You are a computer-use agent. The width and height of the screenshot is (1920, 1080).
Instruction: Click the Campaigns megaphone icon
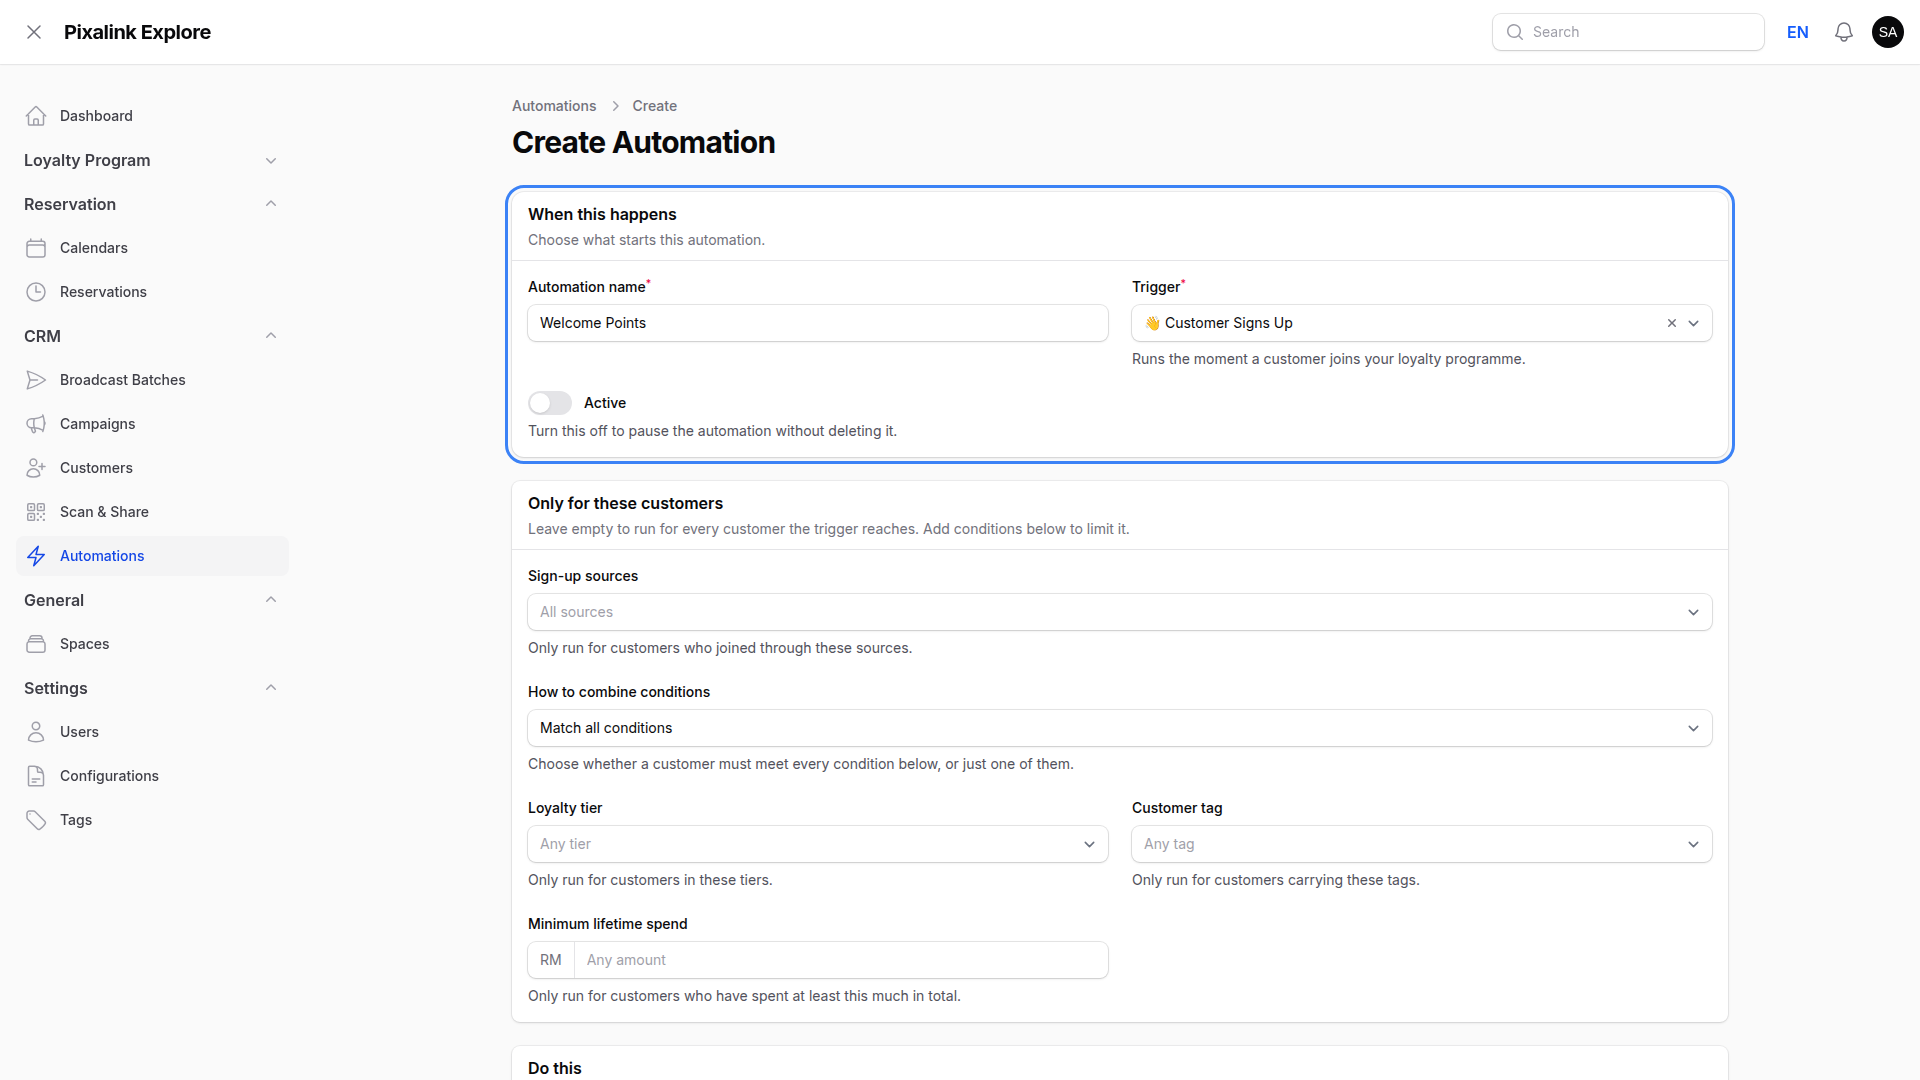point(36,424)
